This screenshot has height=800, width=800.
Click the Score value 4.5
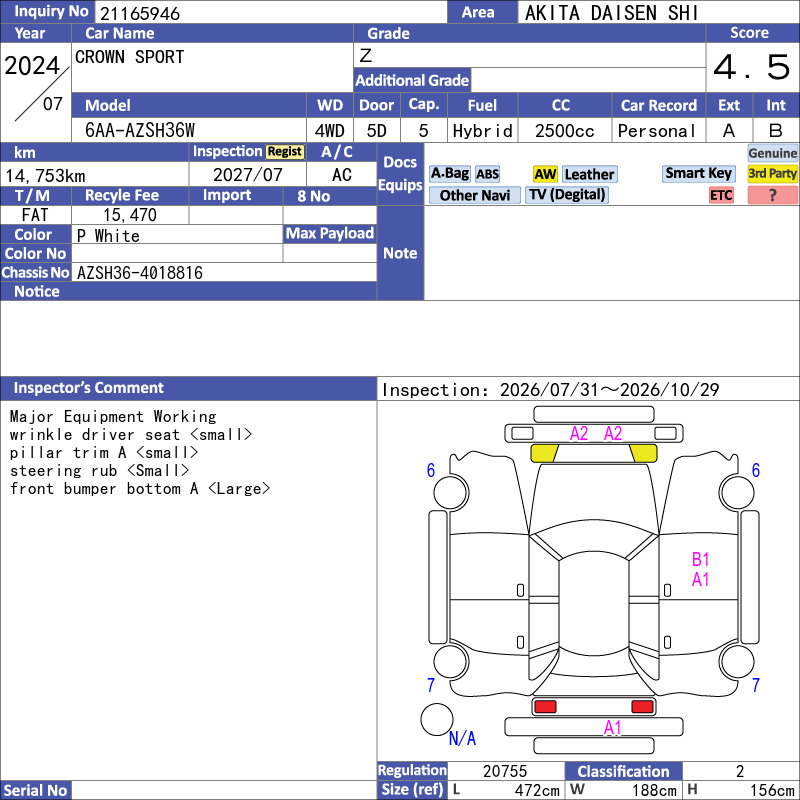[752, 67]
